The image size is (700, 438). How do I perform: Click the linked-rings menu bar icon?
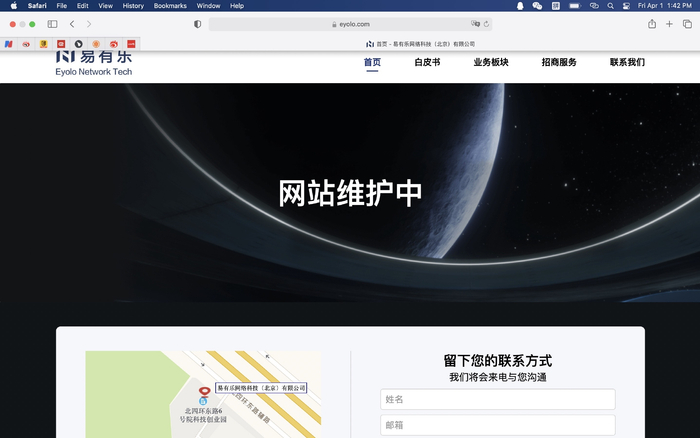pos(594,6)
